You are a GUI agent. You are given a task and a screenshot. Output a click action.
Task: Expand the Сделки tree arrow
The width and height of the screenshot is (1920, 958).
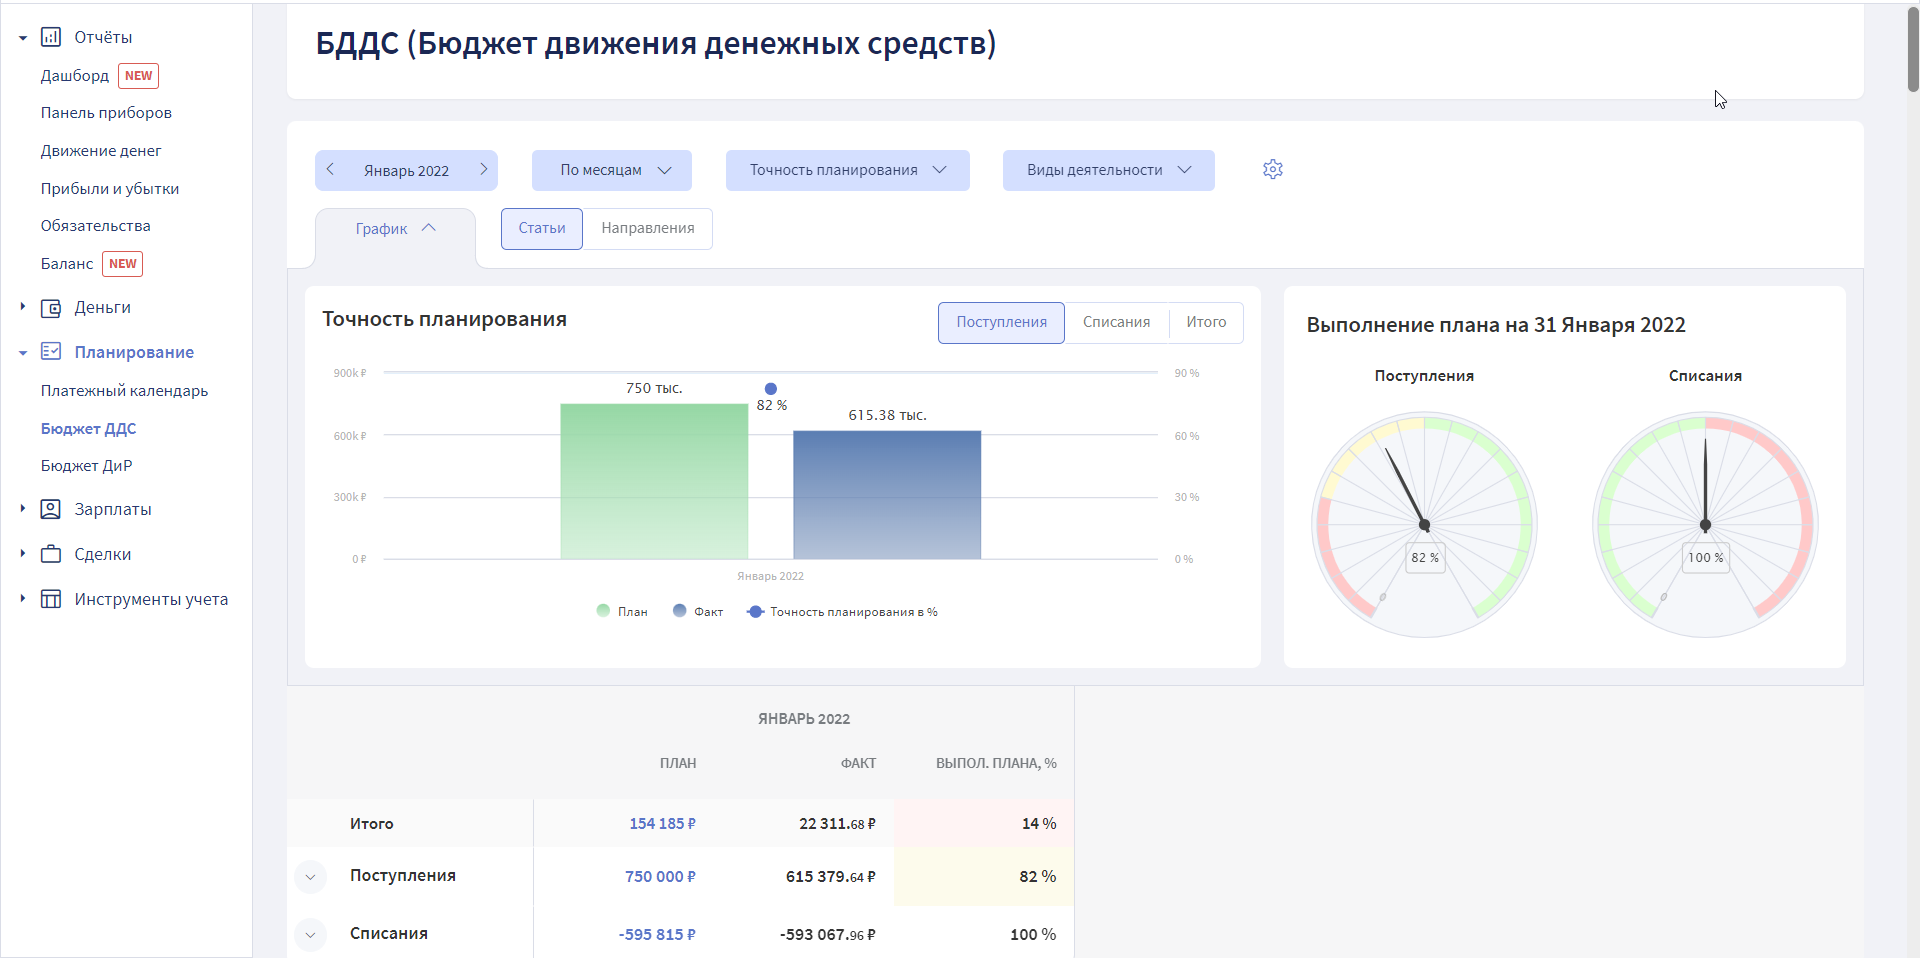[x=23, y=553]
